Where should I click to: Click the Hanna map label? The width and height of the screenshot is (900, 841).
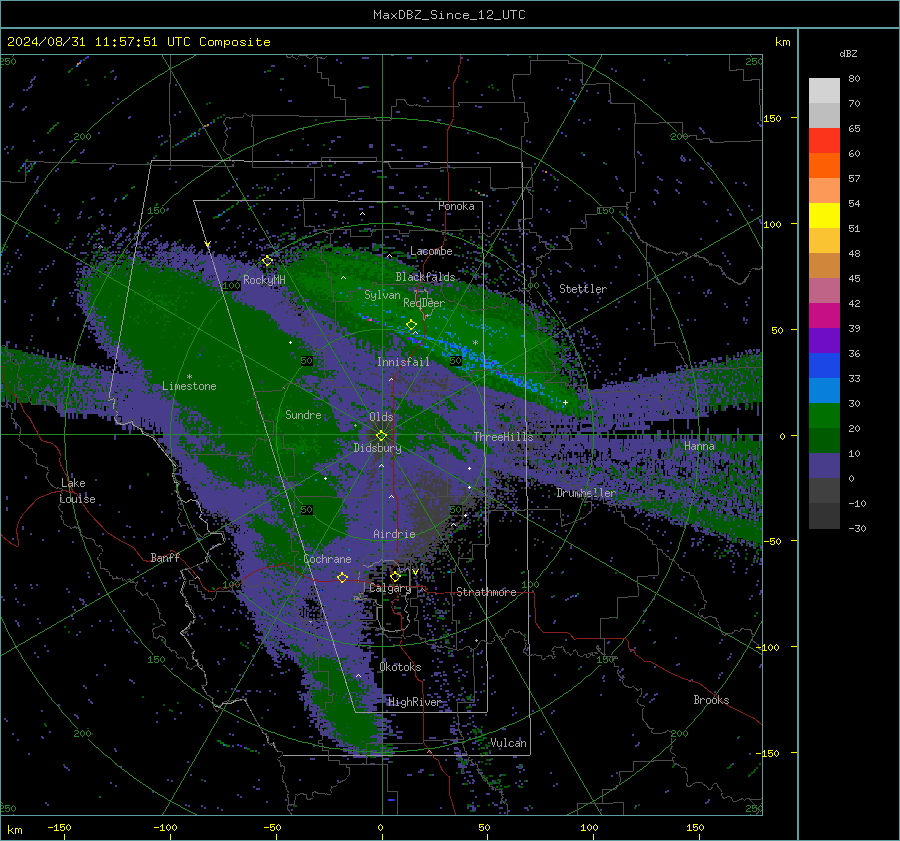(699, 446)
